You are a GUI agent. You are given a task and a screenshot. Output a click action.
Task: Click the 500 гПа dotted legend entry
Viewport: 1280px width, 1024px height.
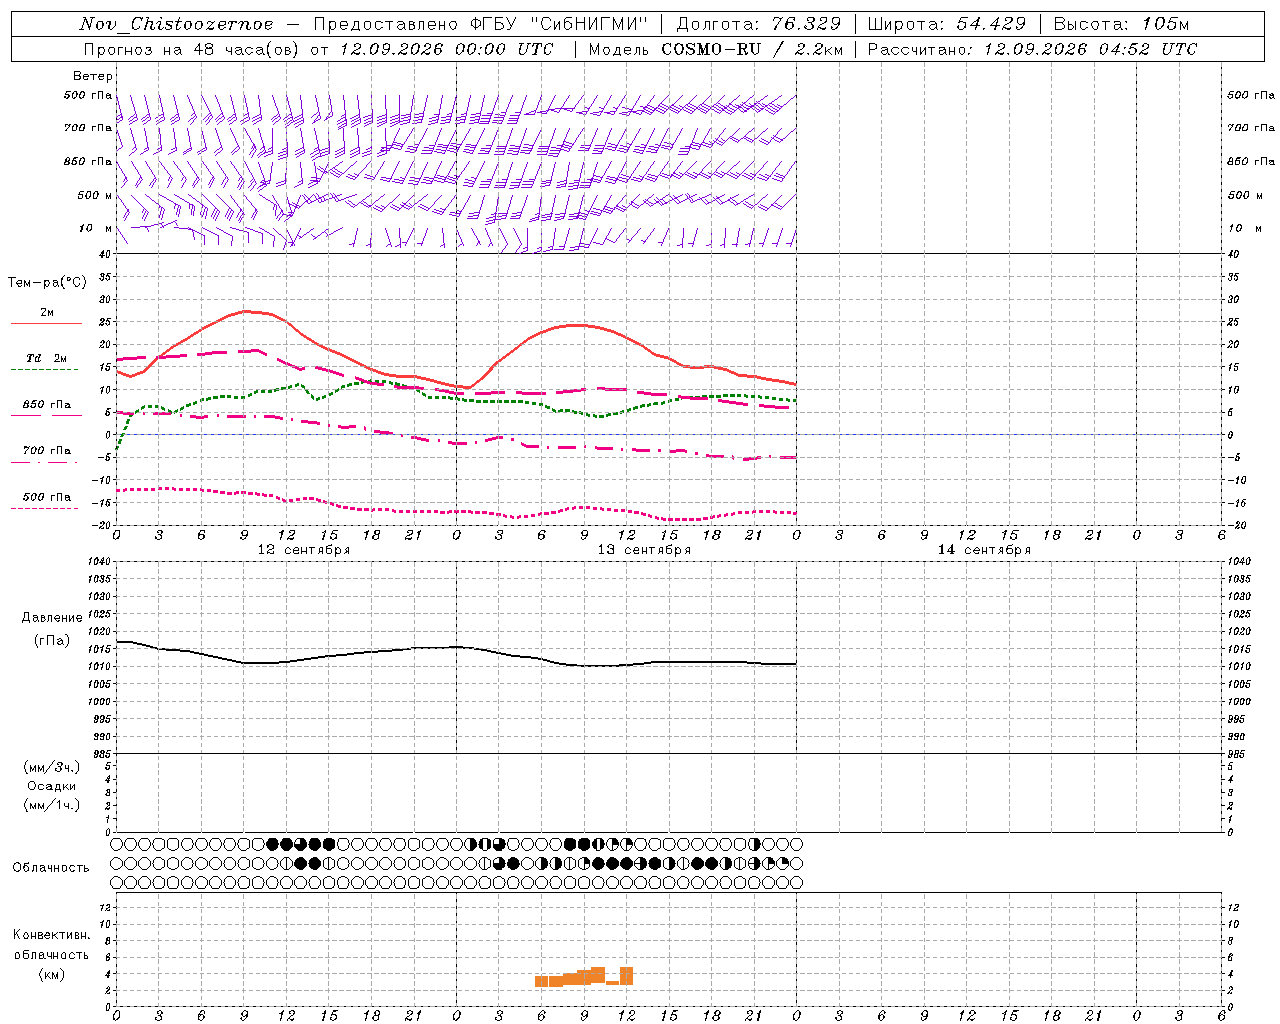[46, 501]
